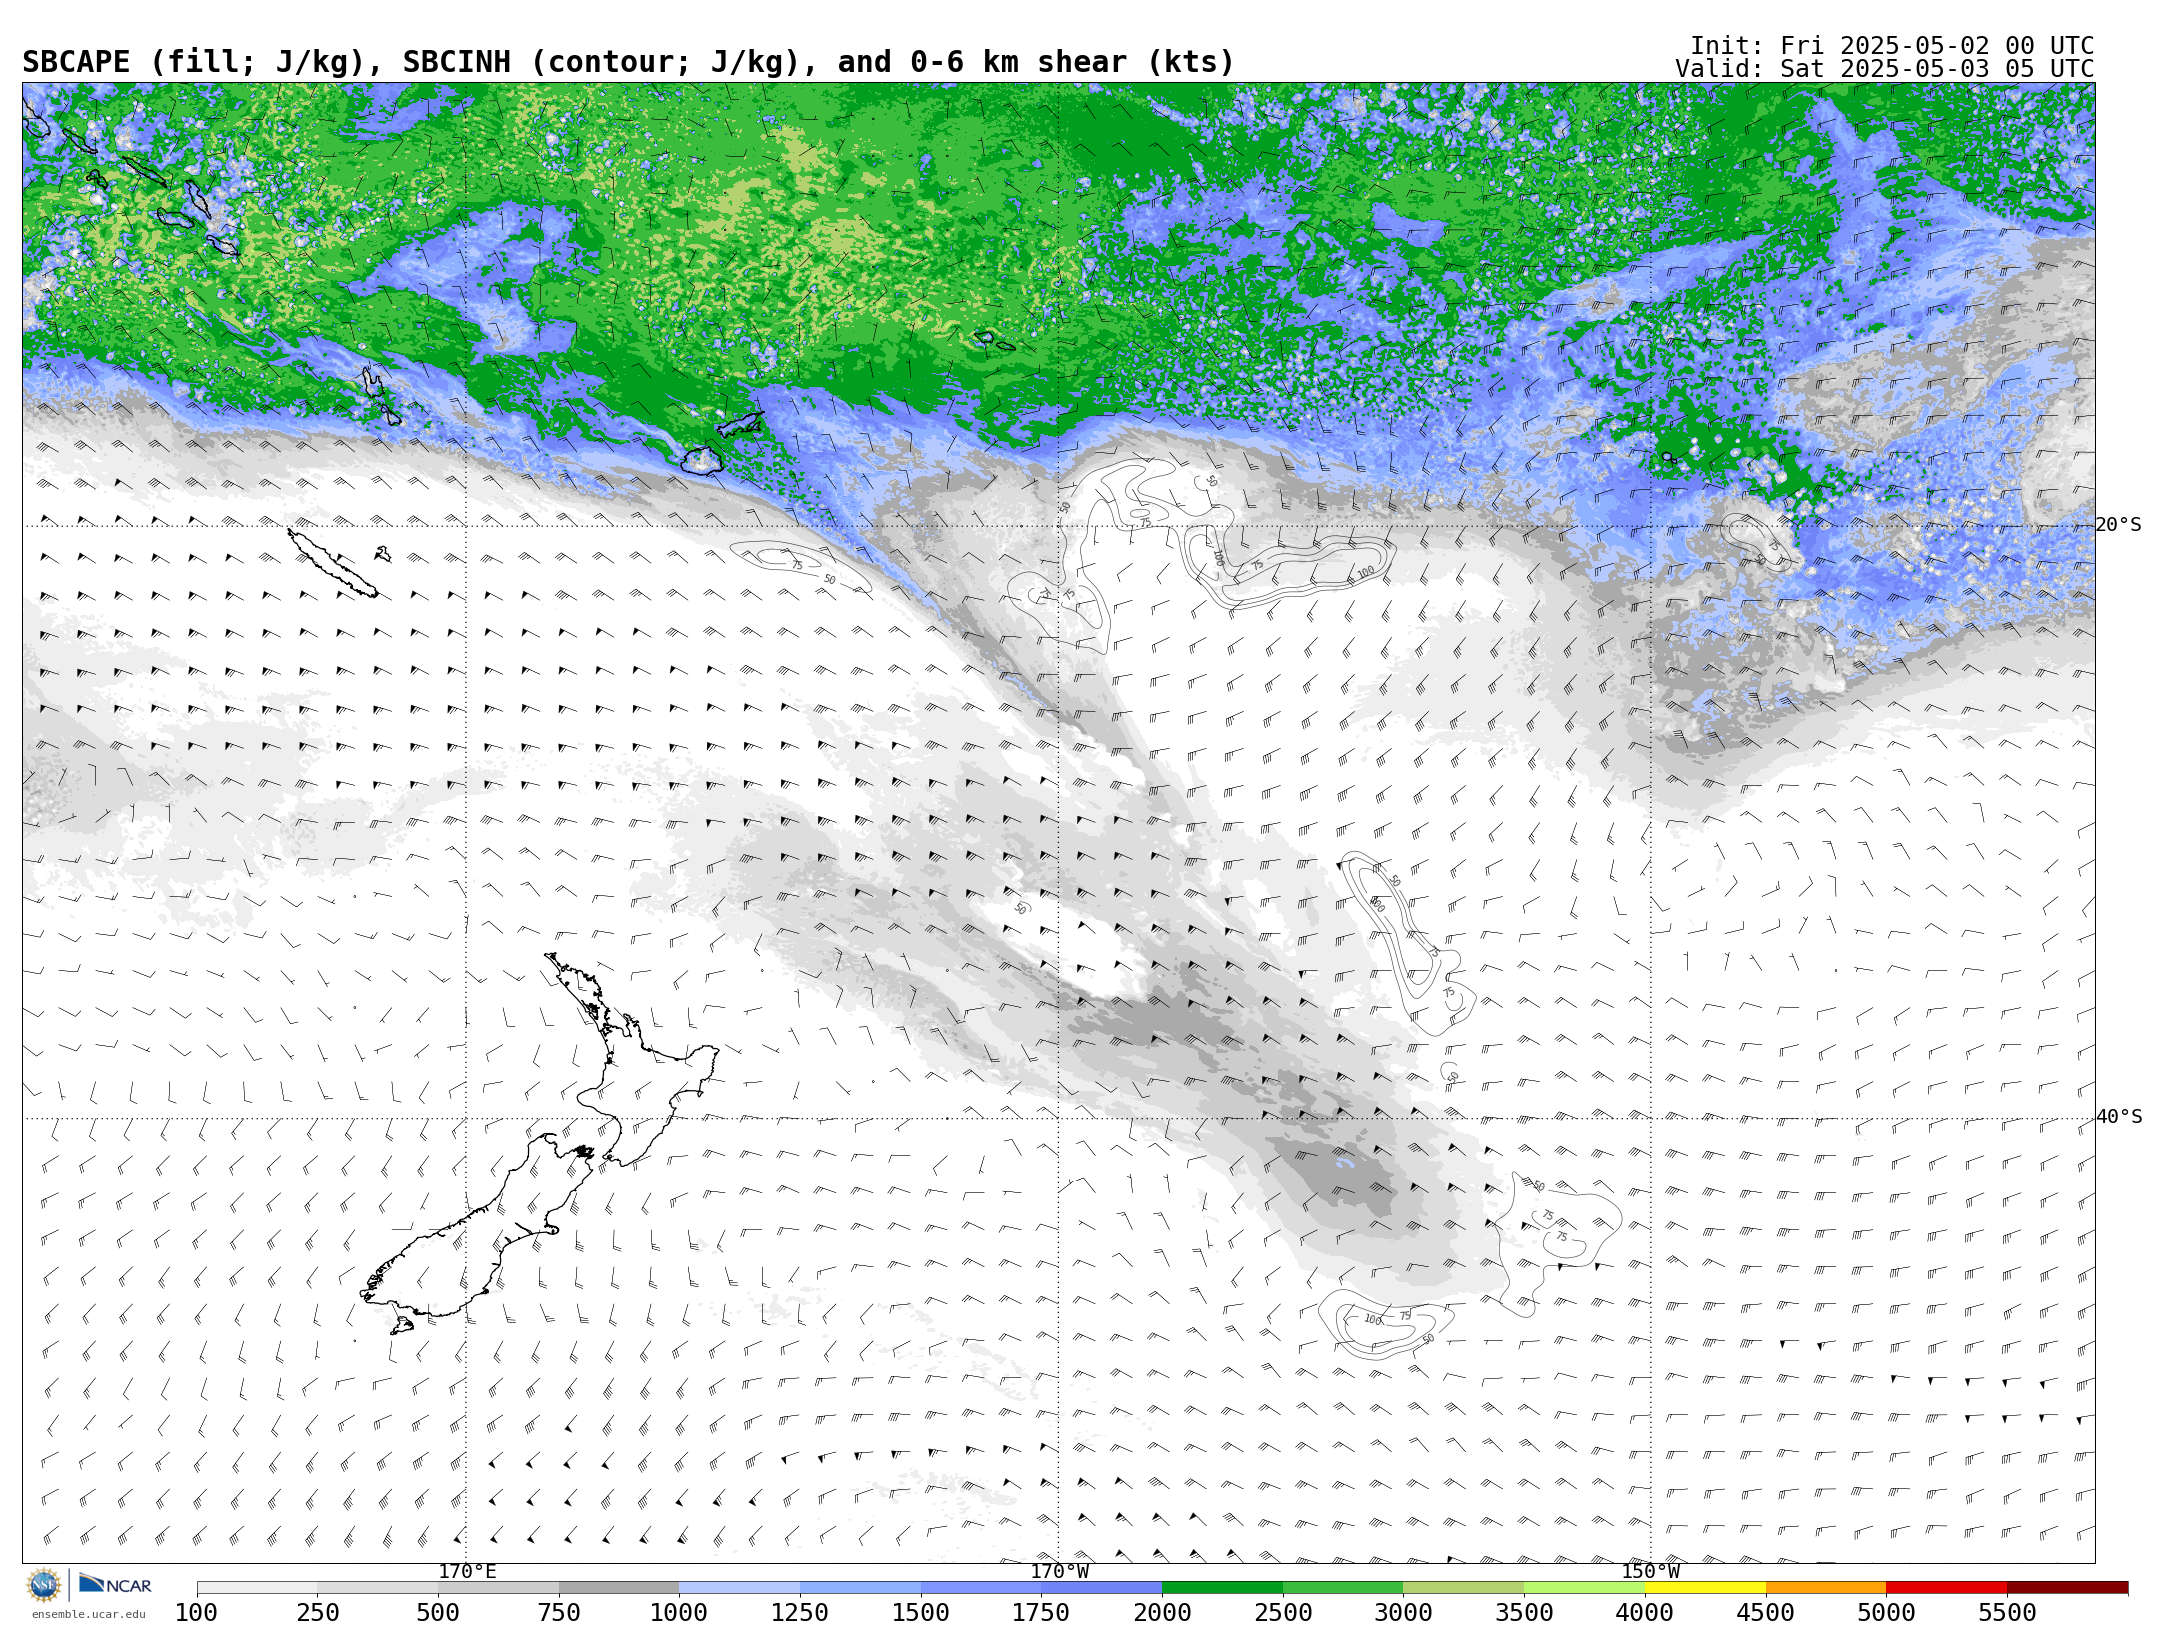Screen dimensions: 2160x1626
Task: Click the 500 colorbar tick label
Action: [438, 1613]
